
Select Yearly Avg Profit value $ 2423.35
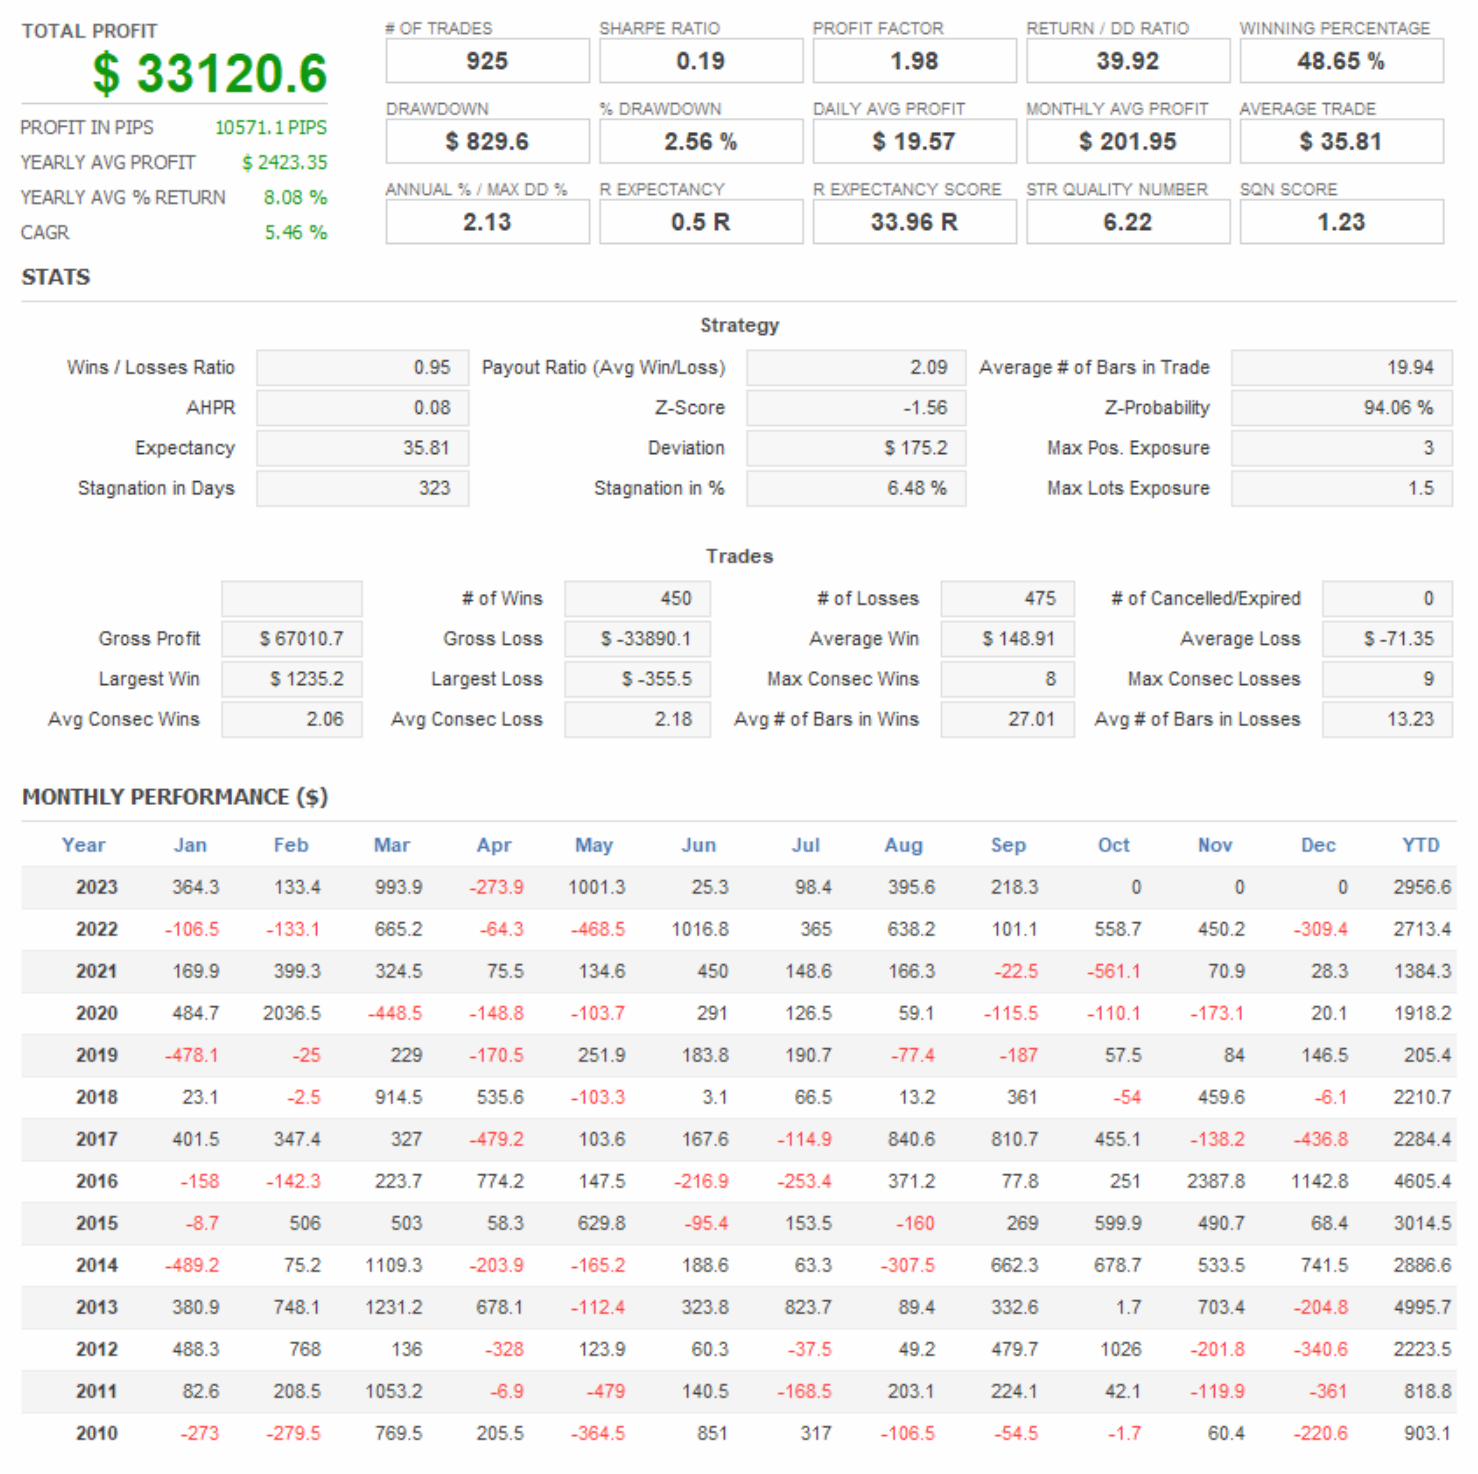(x=285, y=162)
